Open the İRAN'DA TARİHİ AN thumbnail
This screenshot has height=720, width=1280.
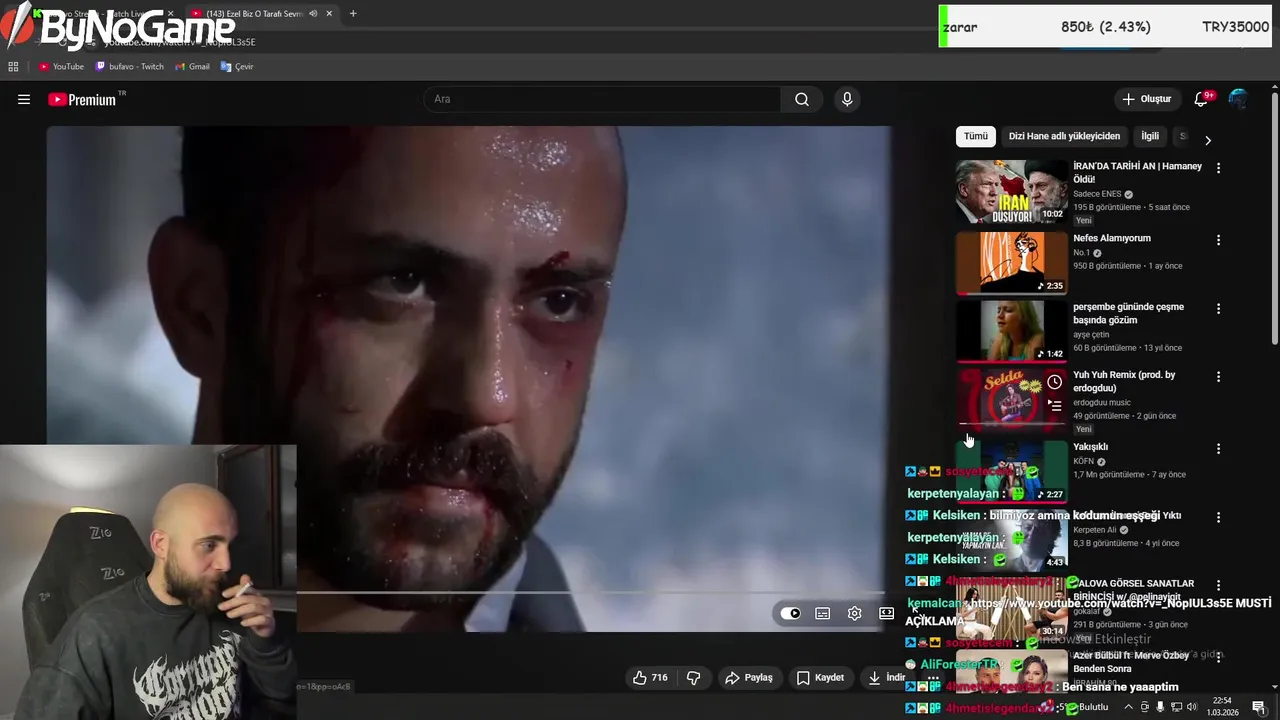click(x=1012, y=191)
